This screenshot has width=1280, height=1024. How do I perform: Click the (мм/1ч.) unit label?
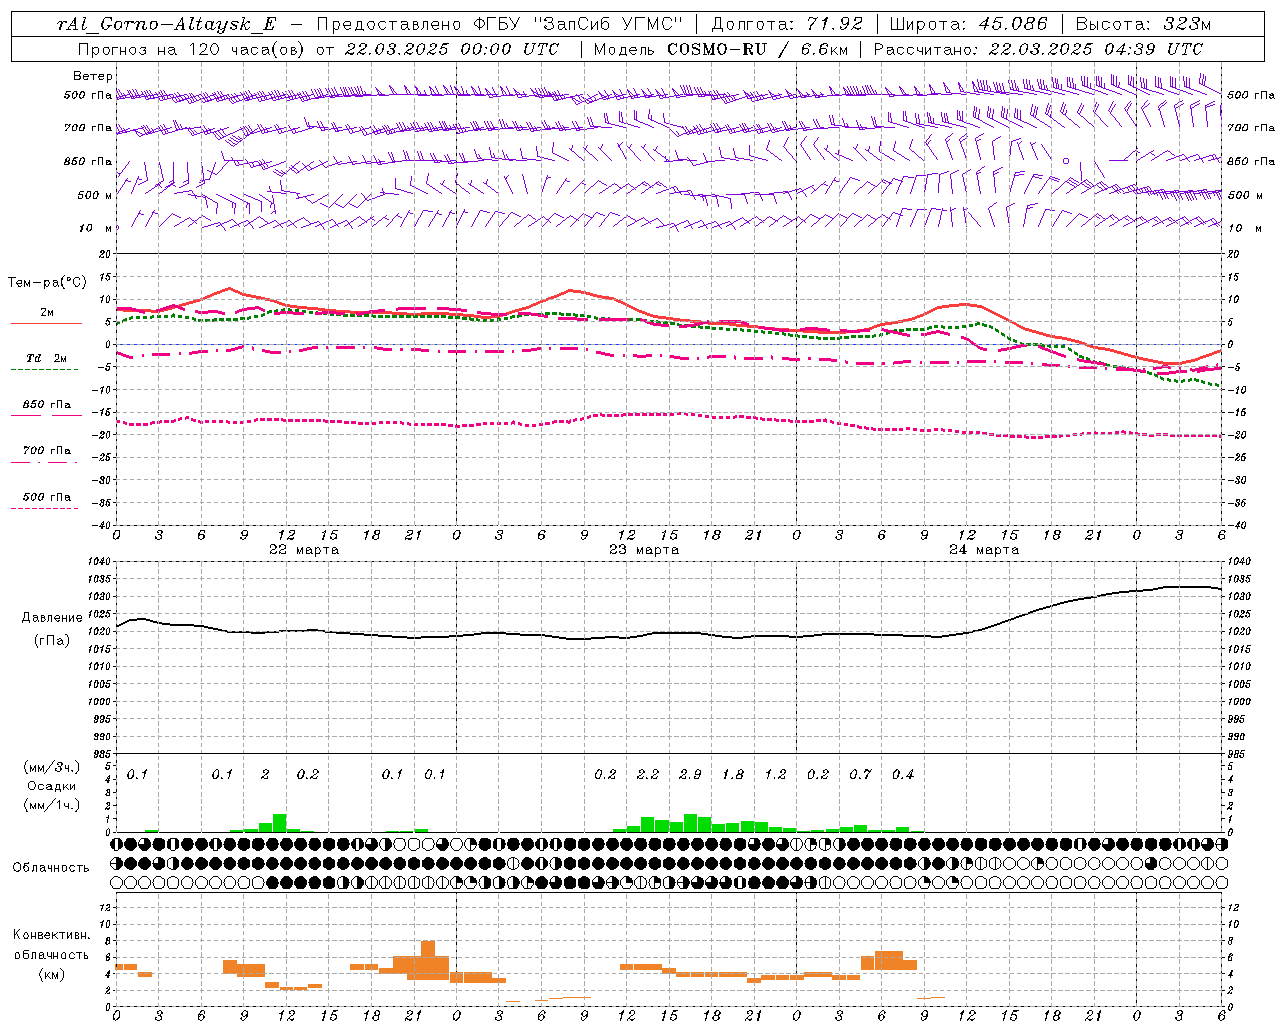tap(52, 805)
